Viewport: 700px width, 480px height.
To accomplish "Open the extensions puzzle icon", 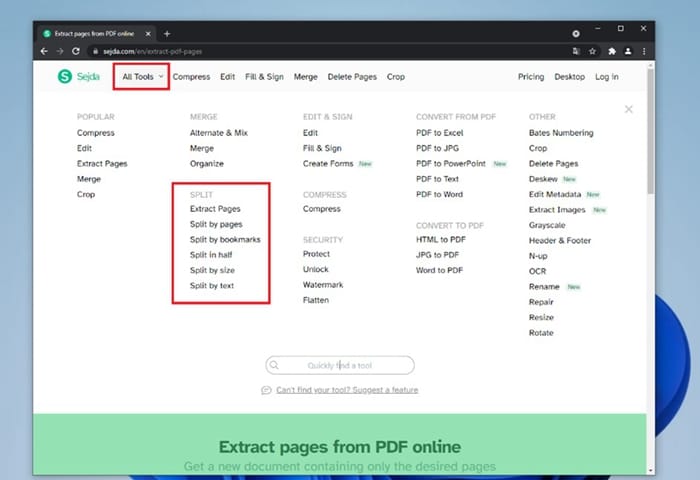I will tap(612, 51).
